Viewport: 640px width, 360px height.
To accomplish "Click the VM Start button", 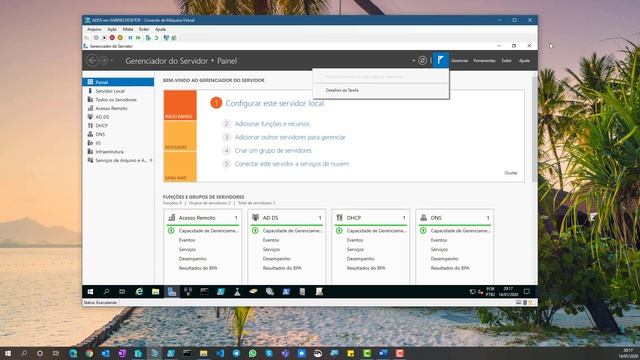I will click(90, 291).
